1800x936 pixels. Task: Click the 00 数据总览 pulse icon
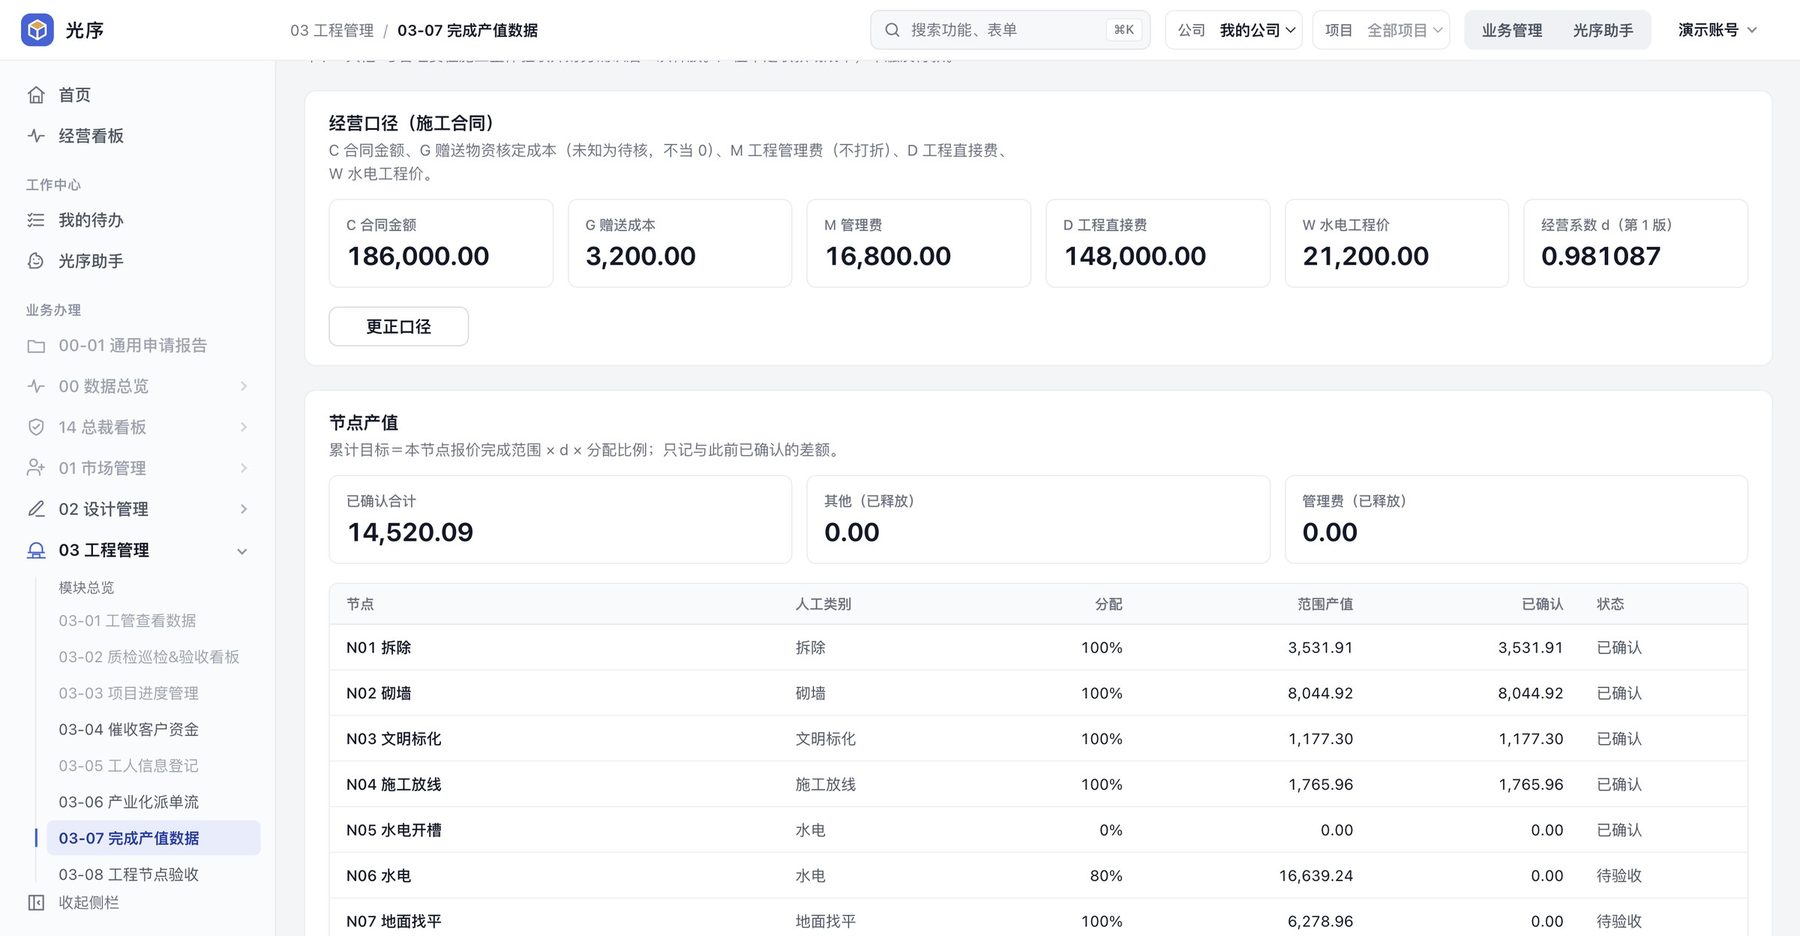36,386
